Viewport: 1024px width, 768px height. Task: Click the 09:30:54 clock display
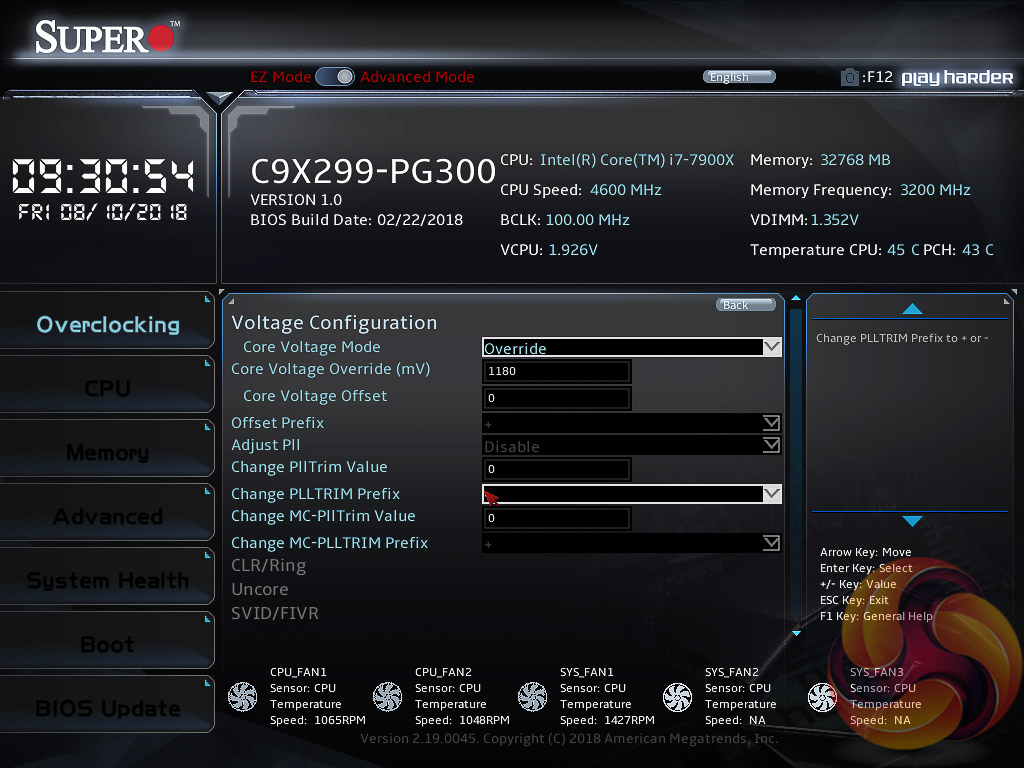pyautogui.click(x=103, y=176)
